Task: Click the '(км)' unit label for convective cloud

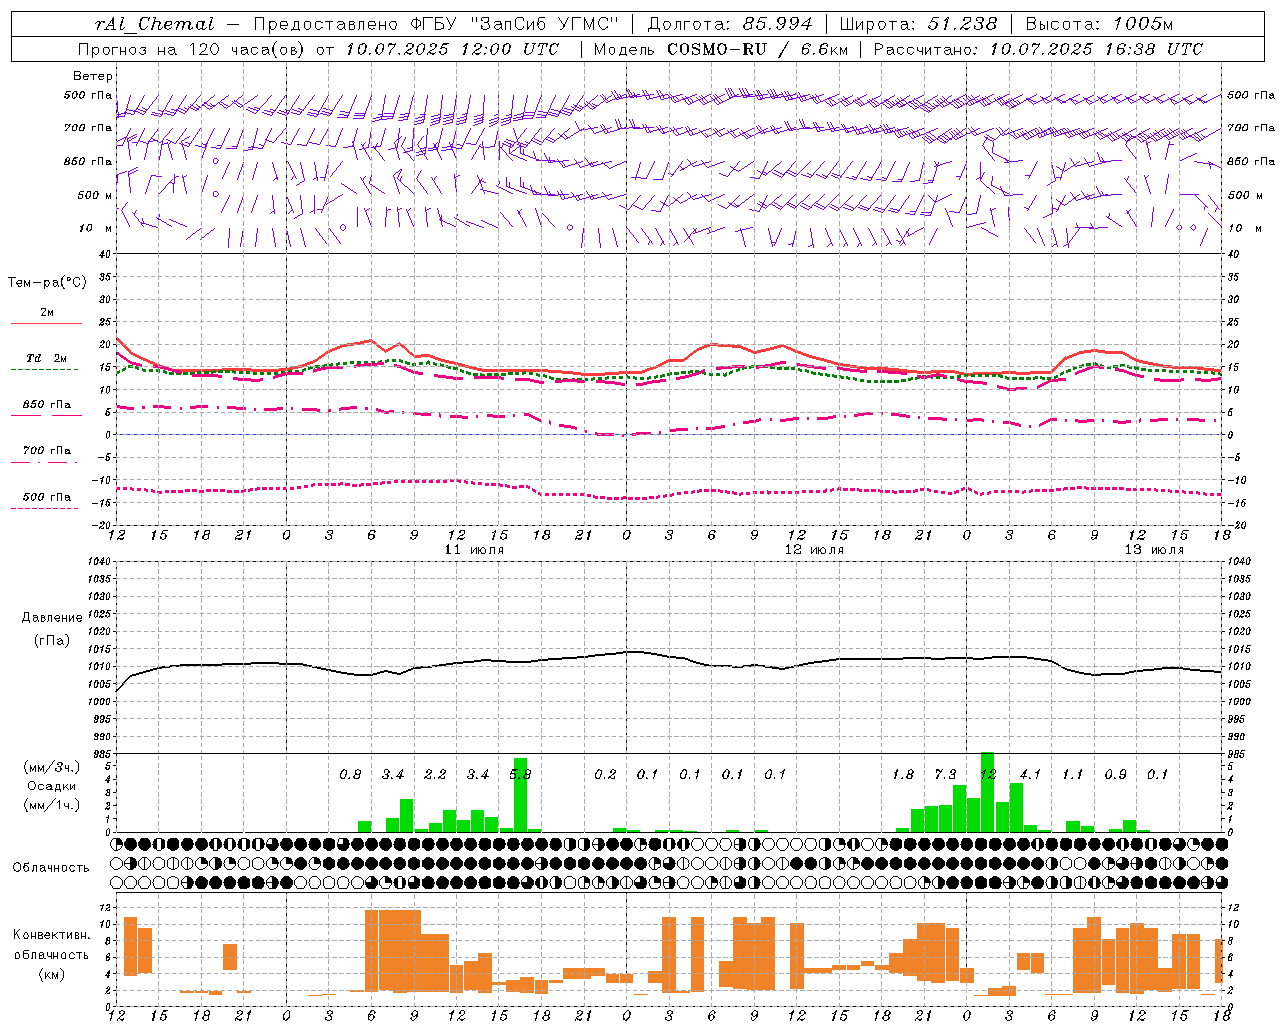Action: [x=52, y=974]
